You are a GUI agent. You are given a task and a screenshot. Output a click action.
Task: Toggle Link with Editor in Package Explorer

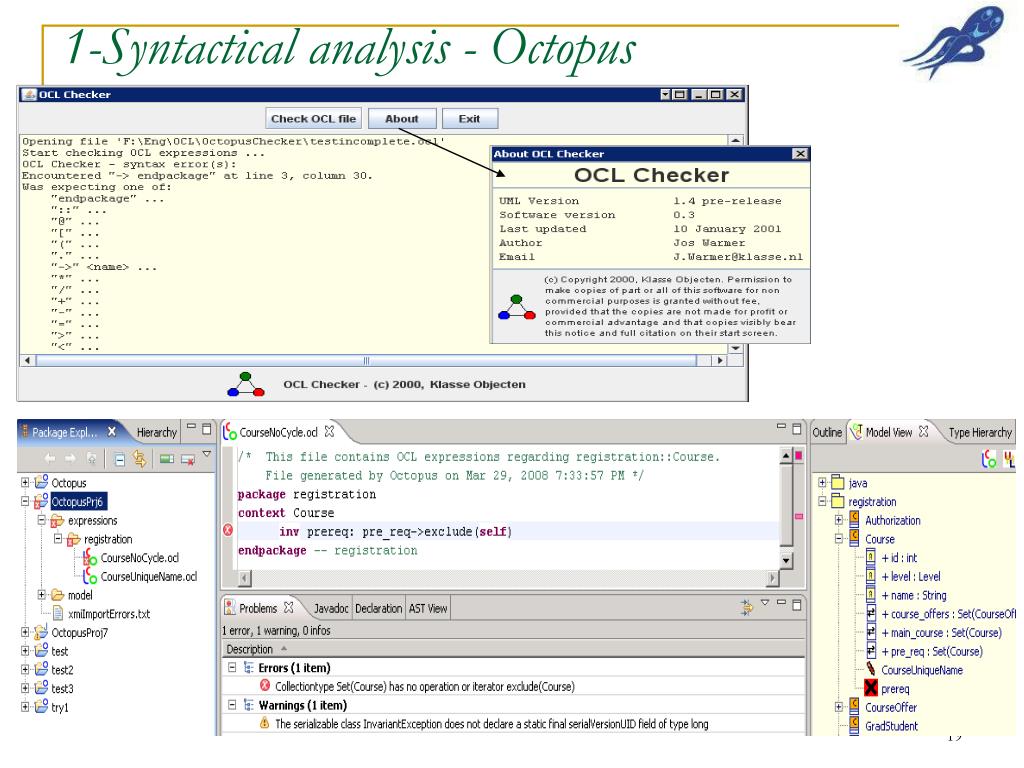(x=140, y=460)
